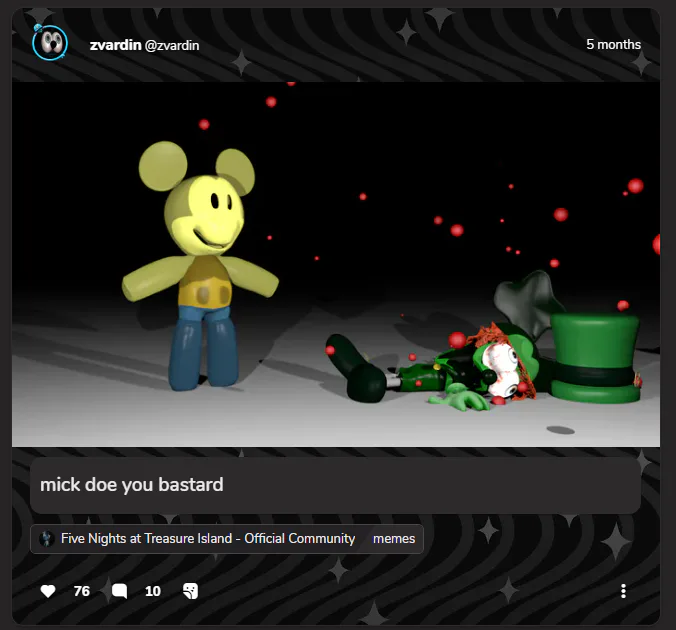Screen dimensions: 676x630
Task: Open the post's three-dot more options menu
Action: tap(623, 591)
